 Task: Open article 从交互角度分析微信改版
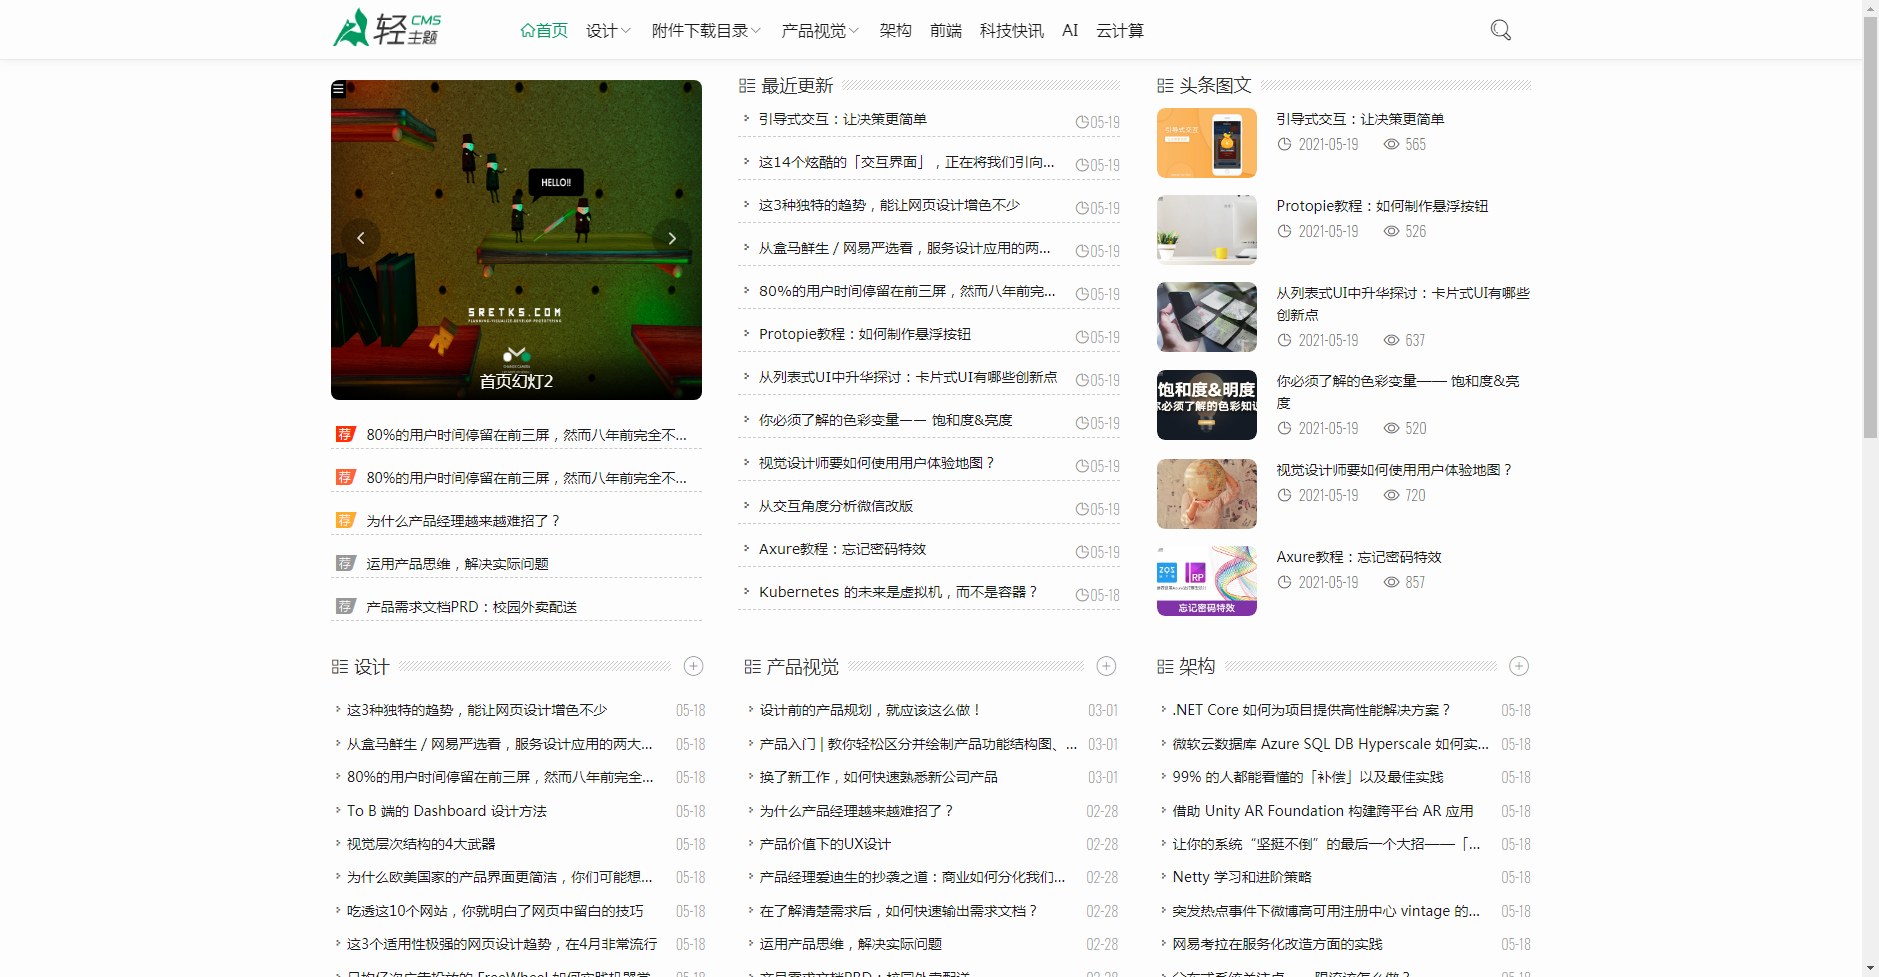click(x=836, y=506)
